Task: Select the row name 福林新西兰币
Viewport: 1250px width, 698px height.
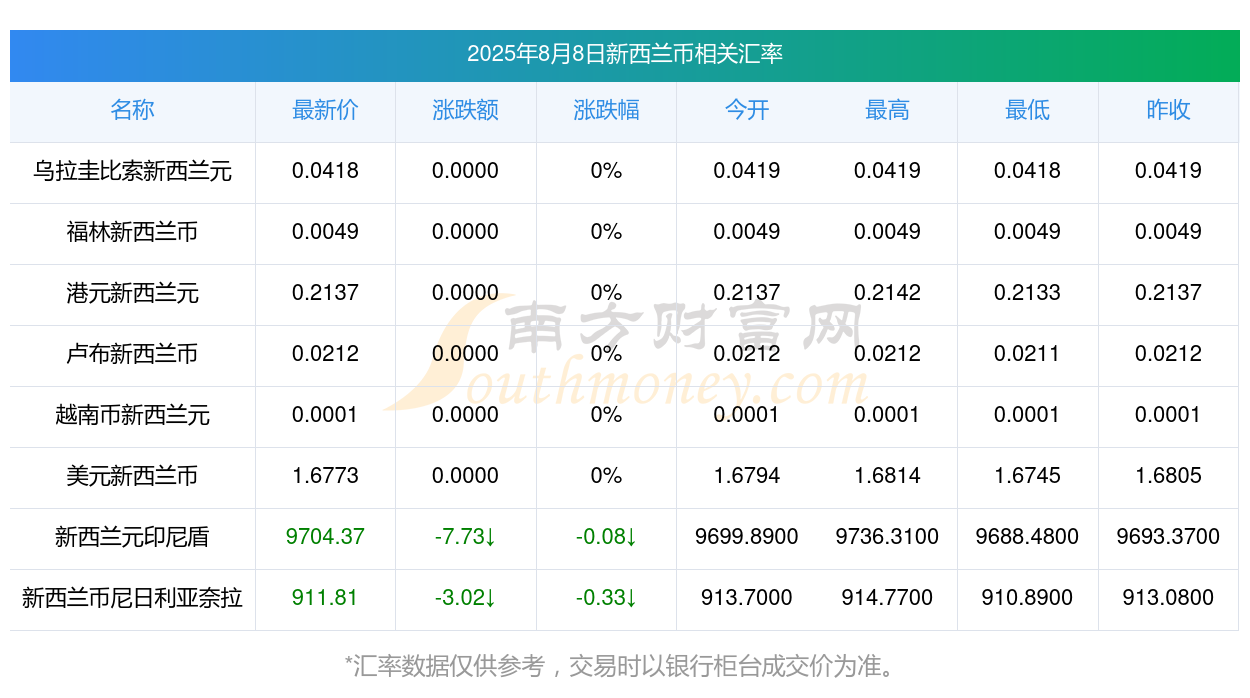Action: click(x=132, y=232)
